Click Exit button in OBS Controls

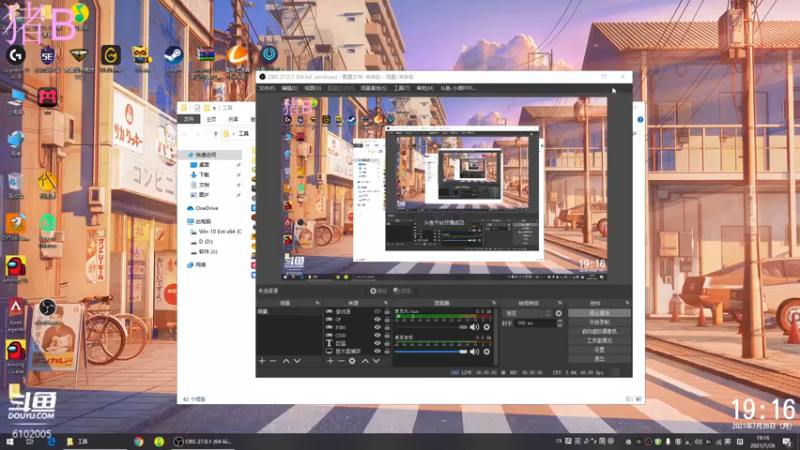pos(599,359)
